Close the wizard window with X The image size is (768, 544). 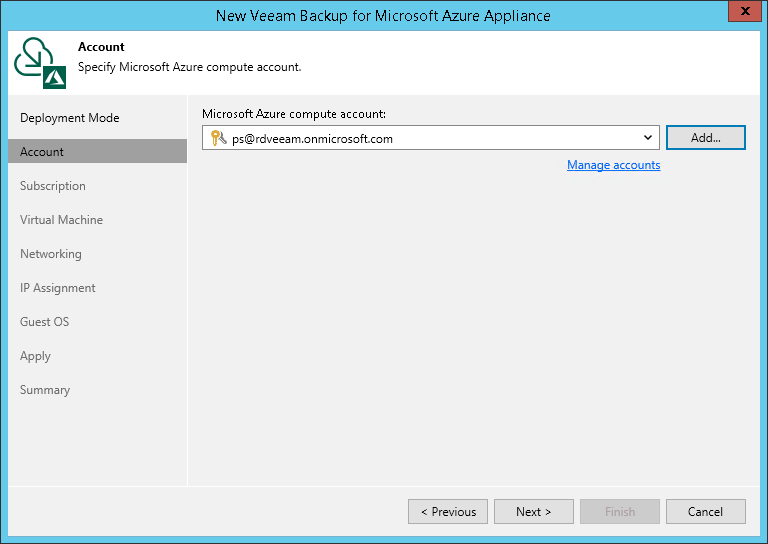pos(745,11)
